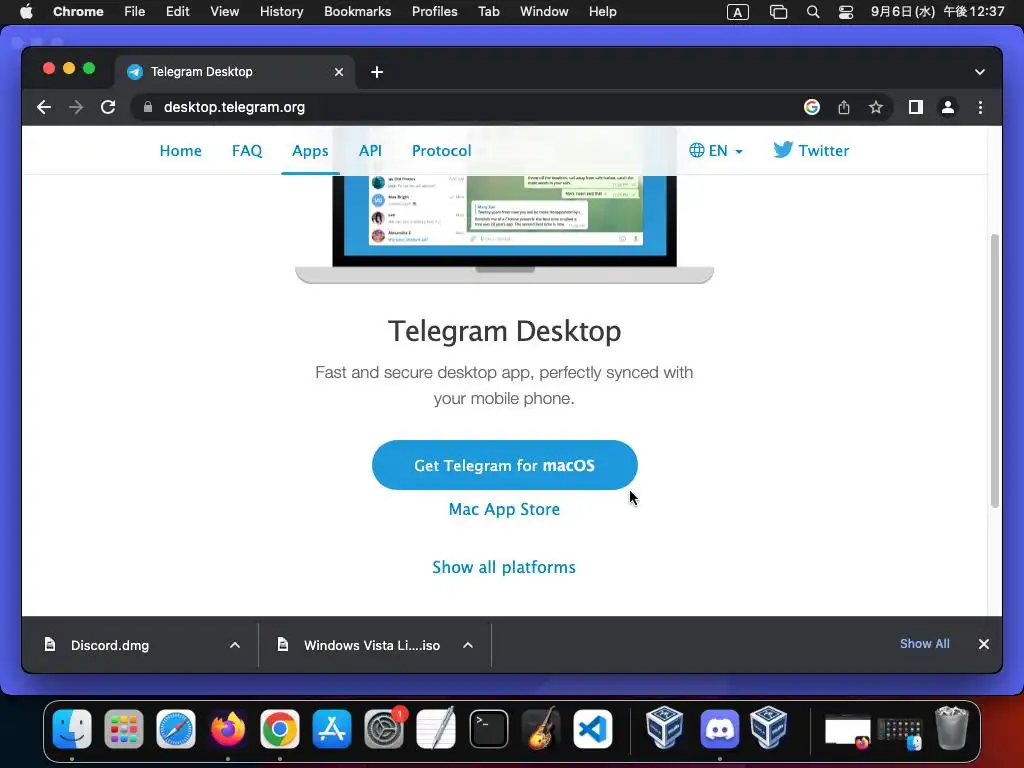The image size is (1024, 768).
Task: Click the forward navigation arrow
Action: pos(76,107)
